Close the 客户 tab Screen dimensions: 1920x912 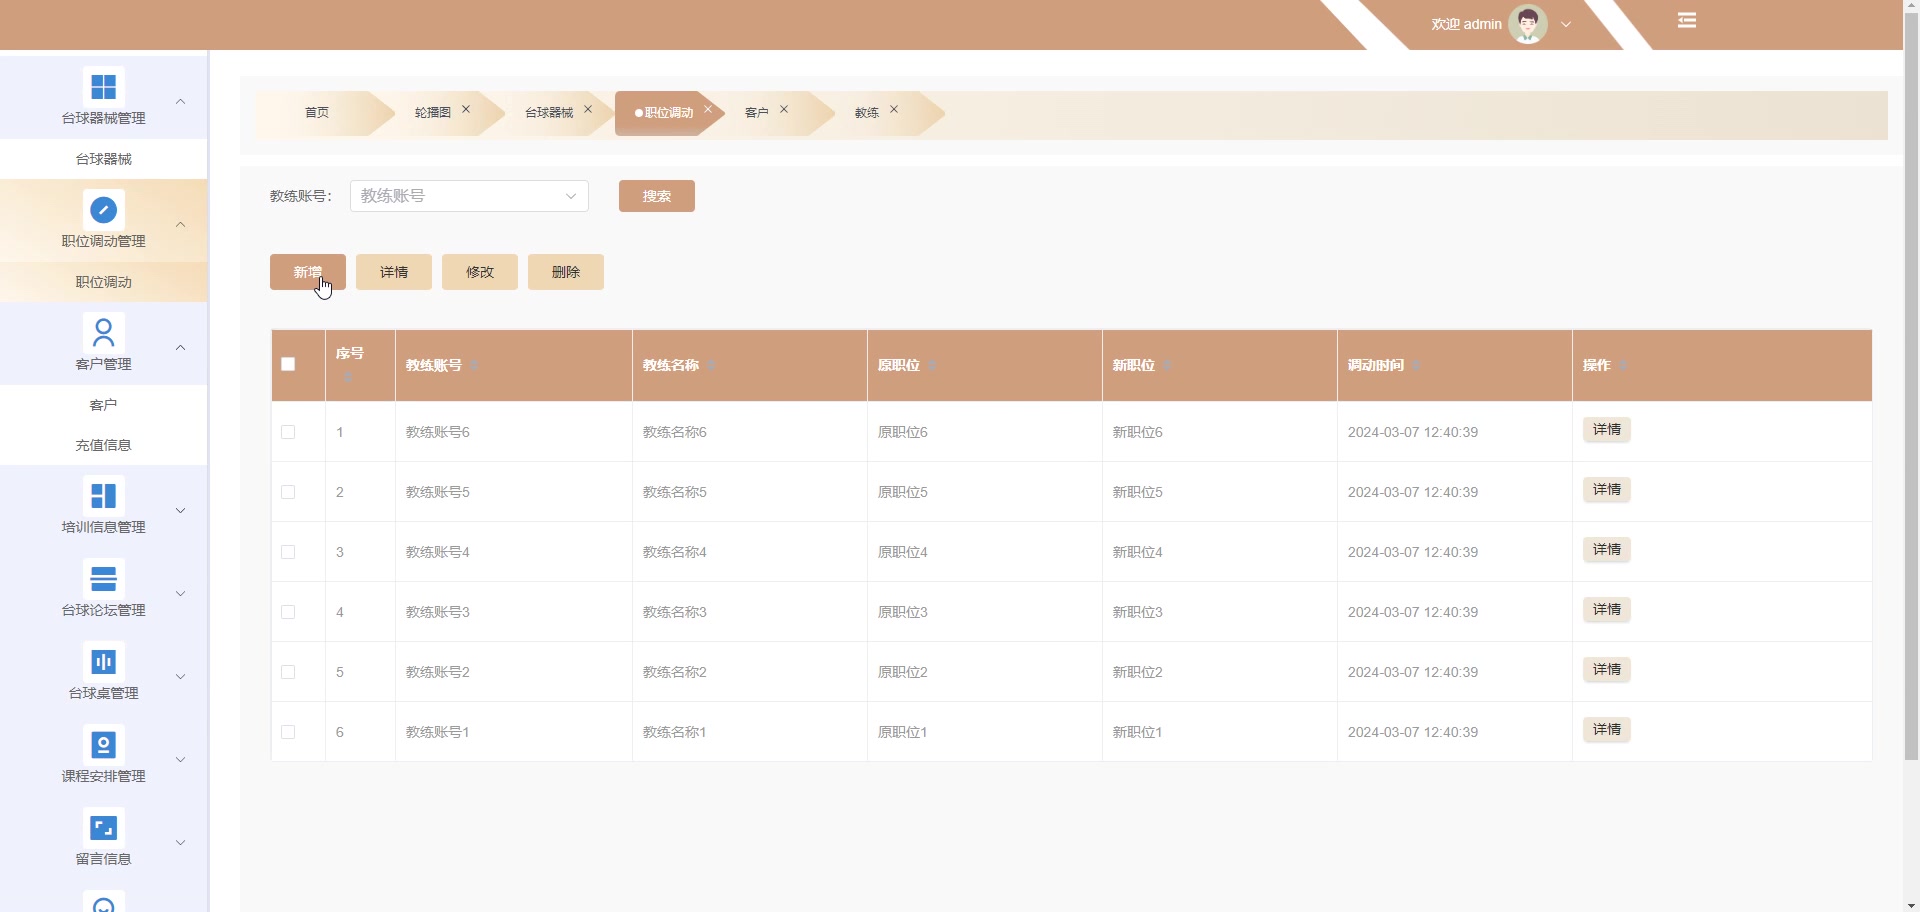pyautogui.click(x=784, y=109)
